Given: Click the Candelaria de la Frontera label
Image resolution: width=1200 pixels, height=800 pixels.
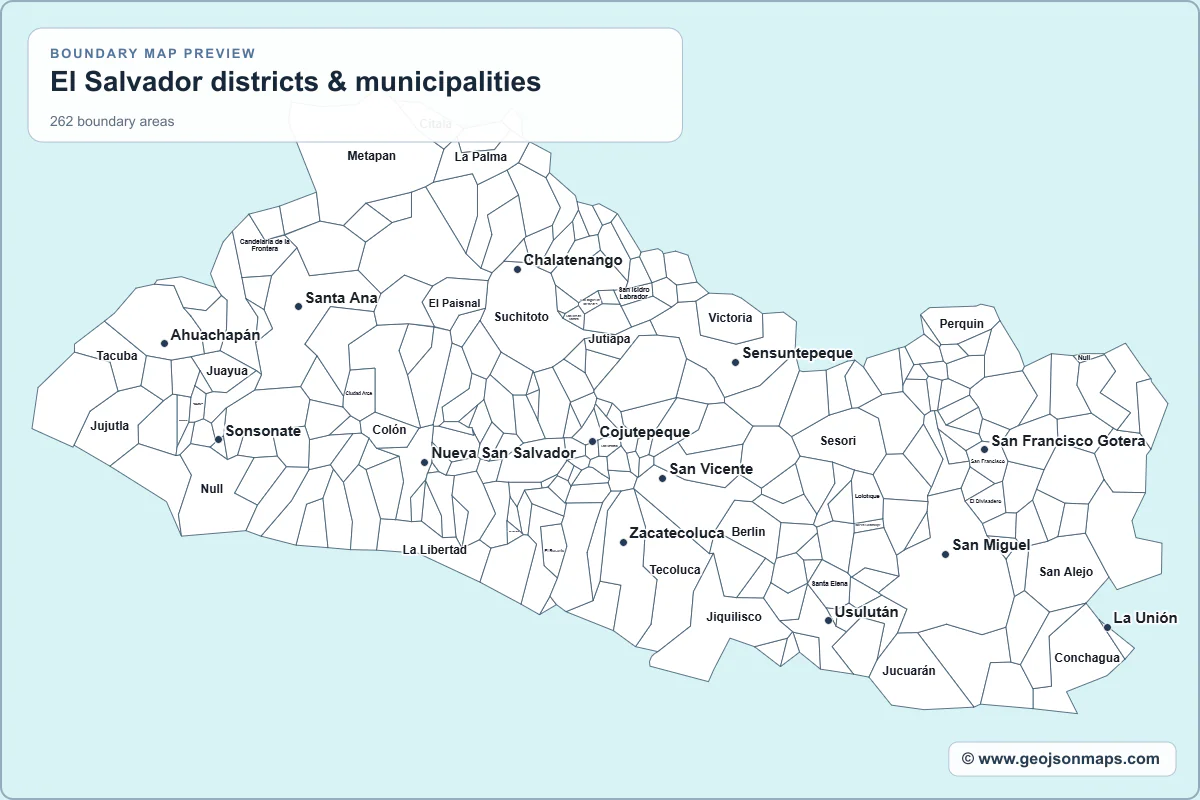Looking at the screenshot, I should click(265, 245).
